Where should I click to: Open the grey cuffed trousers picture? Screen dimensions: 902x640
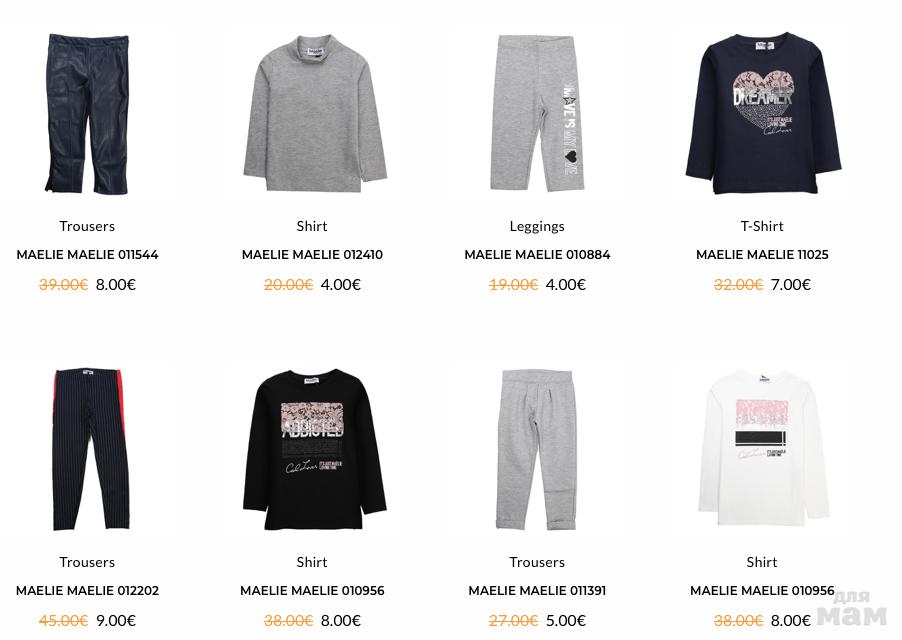537,449
